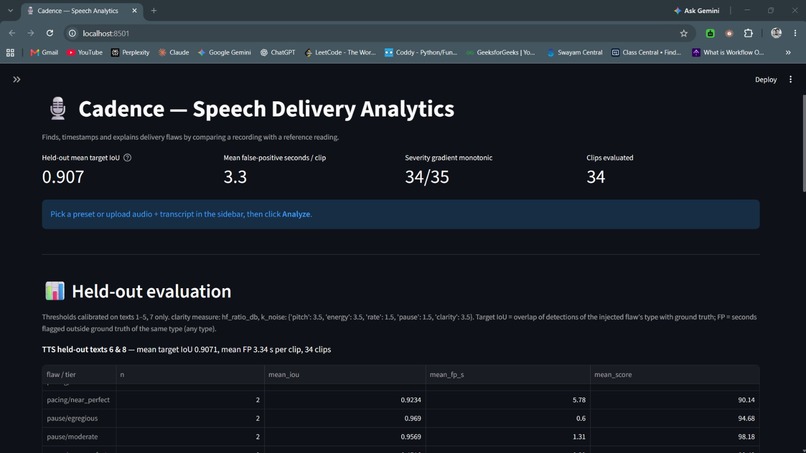This screenshot has height=453, width=806.
Task: Sort the table by the mean_score column
Action: (x=675, y=374)
